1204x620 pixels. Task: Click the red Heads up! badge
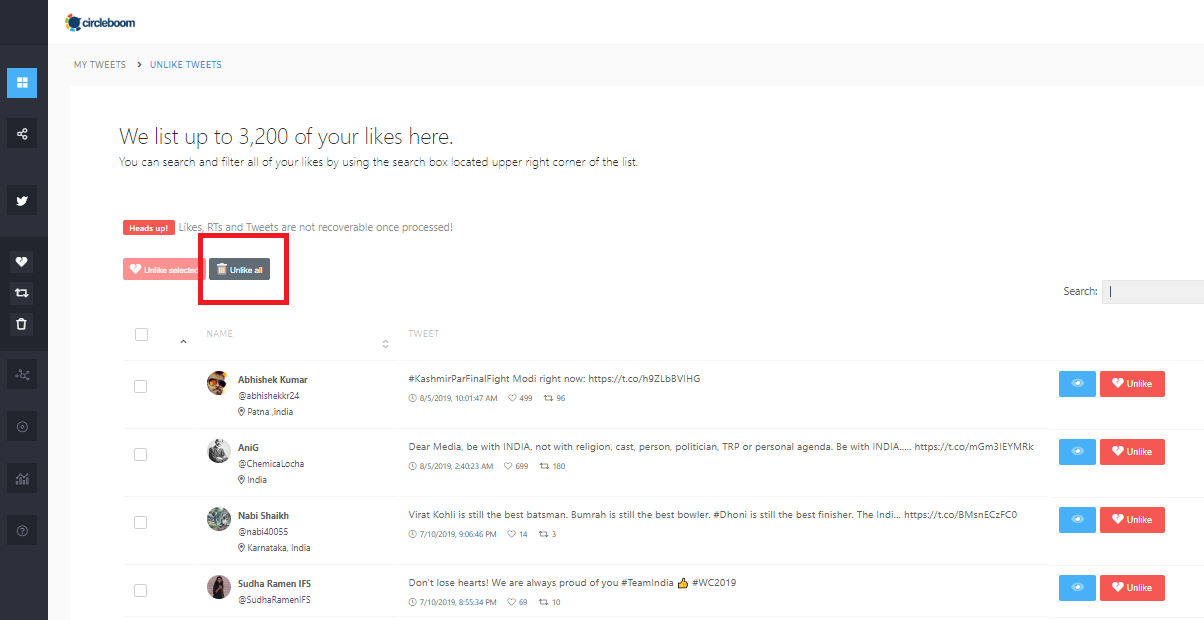pyautogui.click(x=149, y=228)
